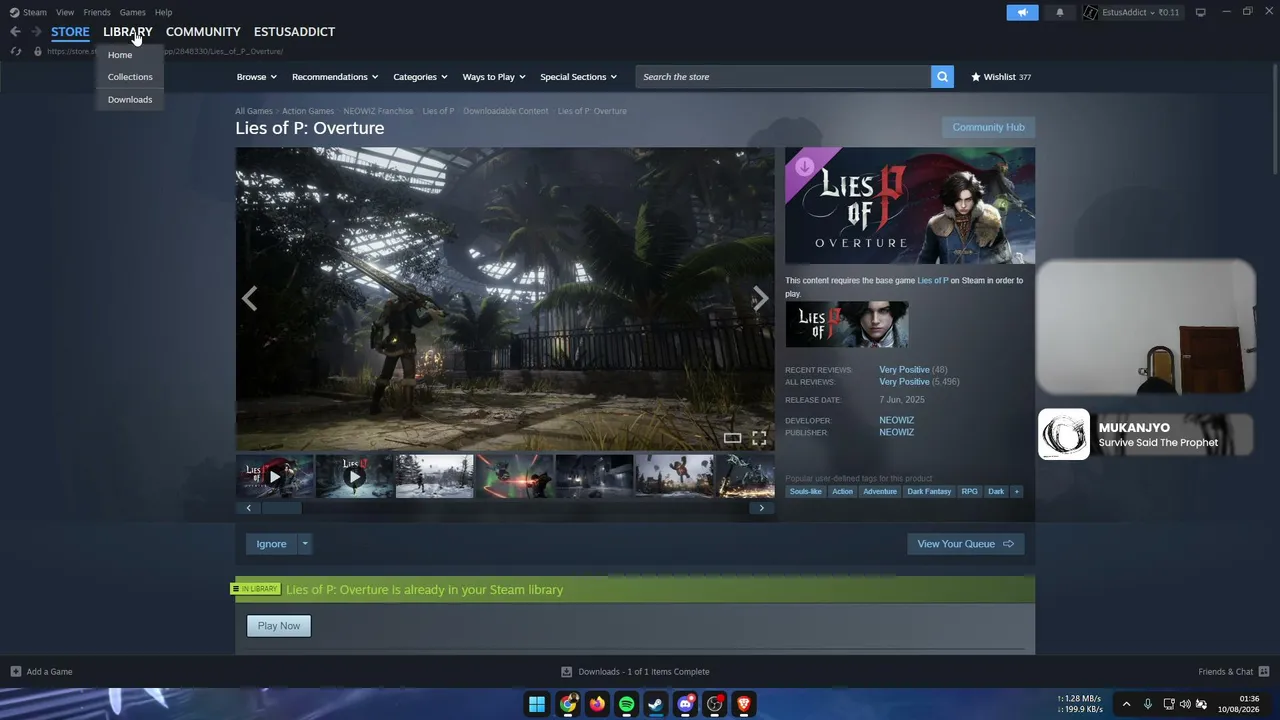Expand the Browse dropdown
Image resolution: width=1280 pixels, height=720 pixels.
pyautogui.click(x=257, y=77)
